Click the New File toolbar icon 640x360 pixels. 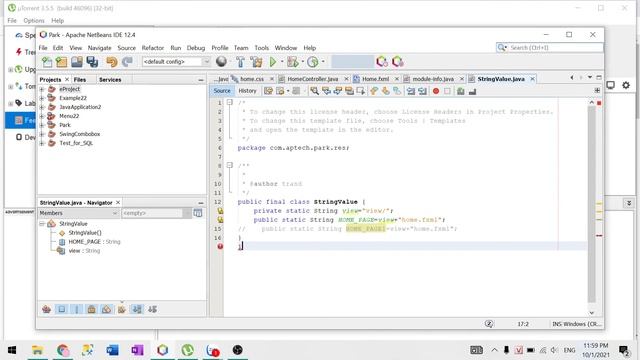pos(47,62)
